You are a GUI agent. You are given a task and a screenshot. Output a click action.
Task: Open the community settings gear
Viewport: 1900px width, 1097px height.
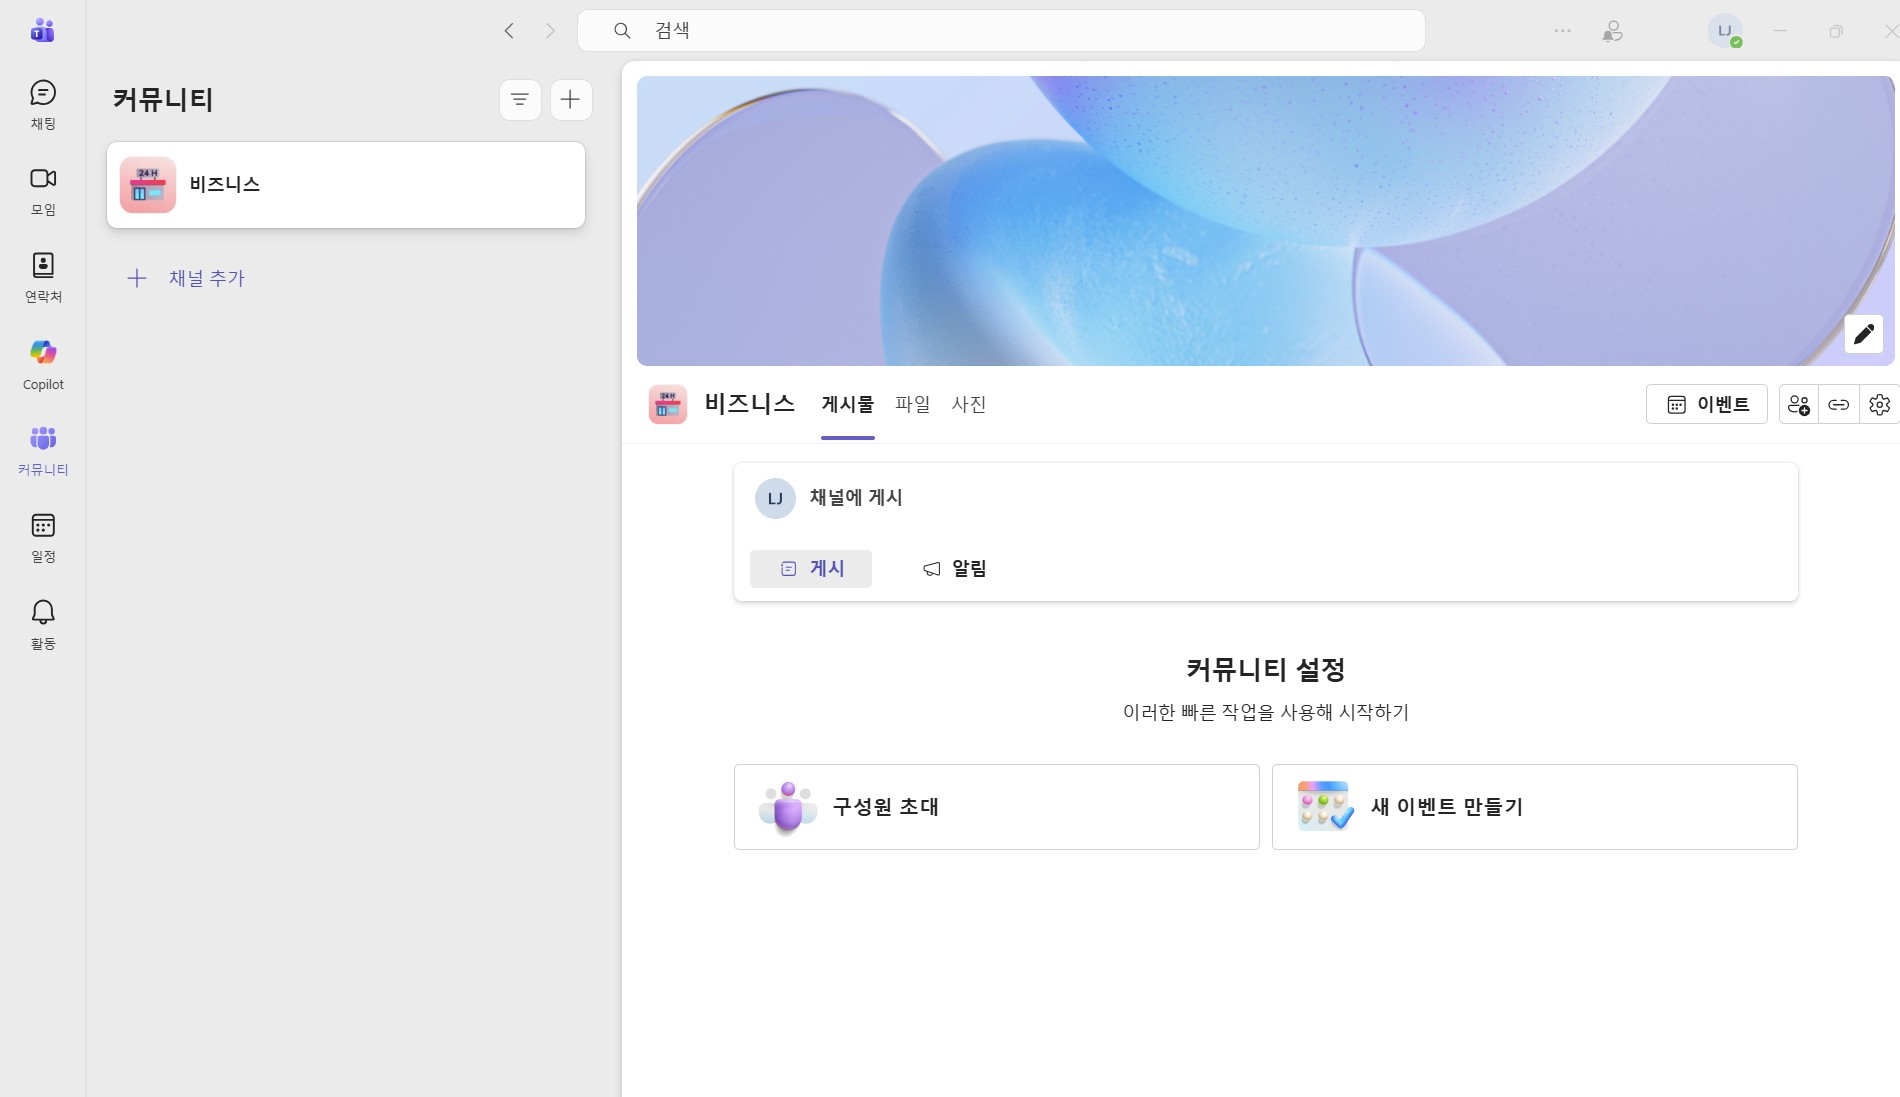pos(1879,404)
